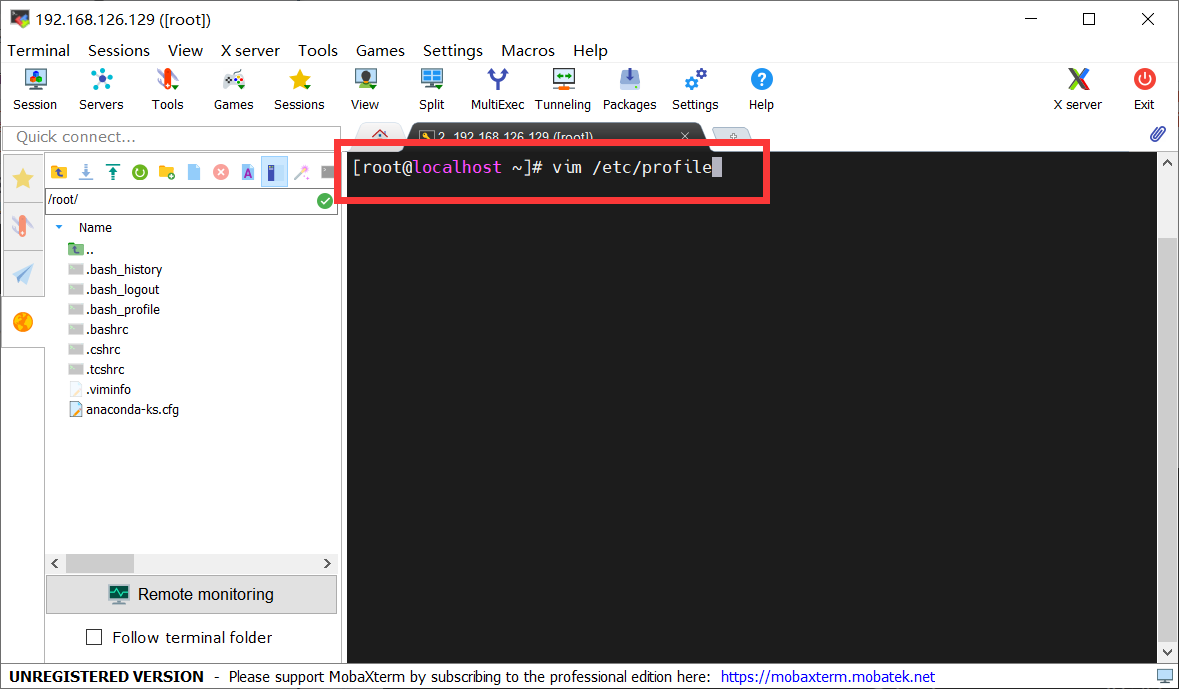Screen dimensions: 1179x689
Task: Open the sidebar Sessions star tab
Action: click(23, 178)
